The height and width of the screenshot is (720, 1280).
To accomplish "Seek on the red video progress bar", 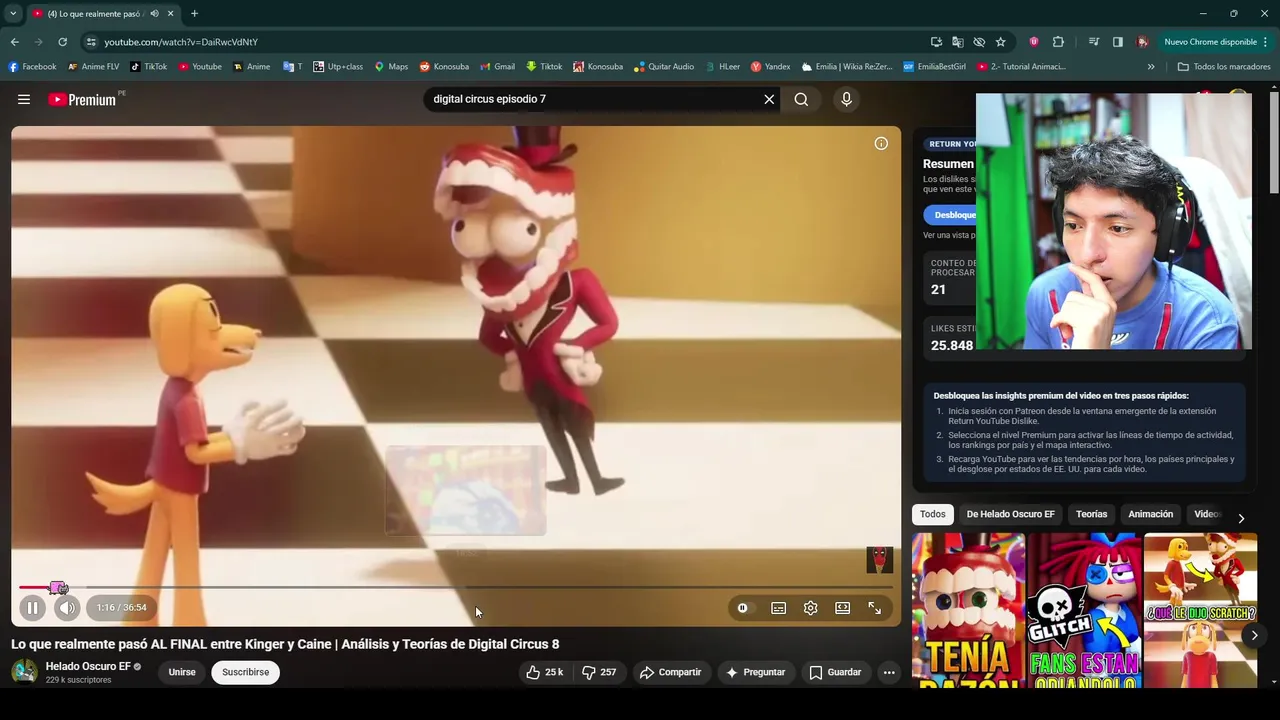I will (455, 588).
